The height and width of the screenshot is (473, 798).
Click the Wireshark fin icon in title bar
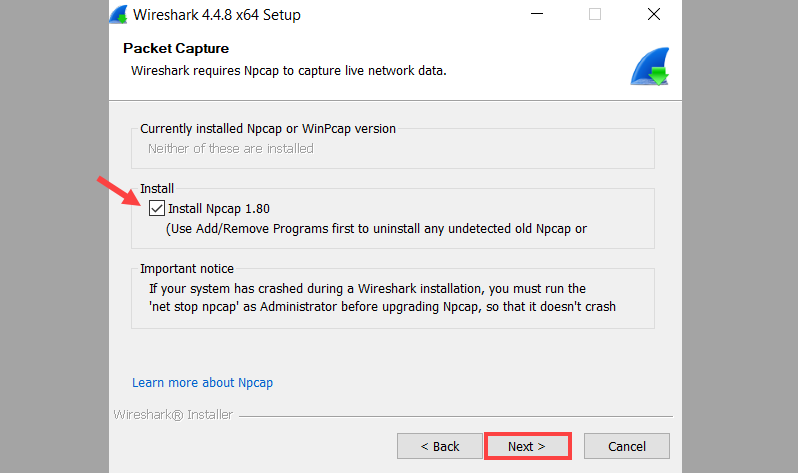coord(119,14)
